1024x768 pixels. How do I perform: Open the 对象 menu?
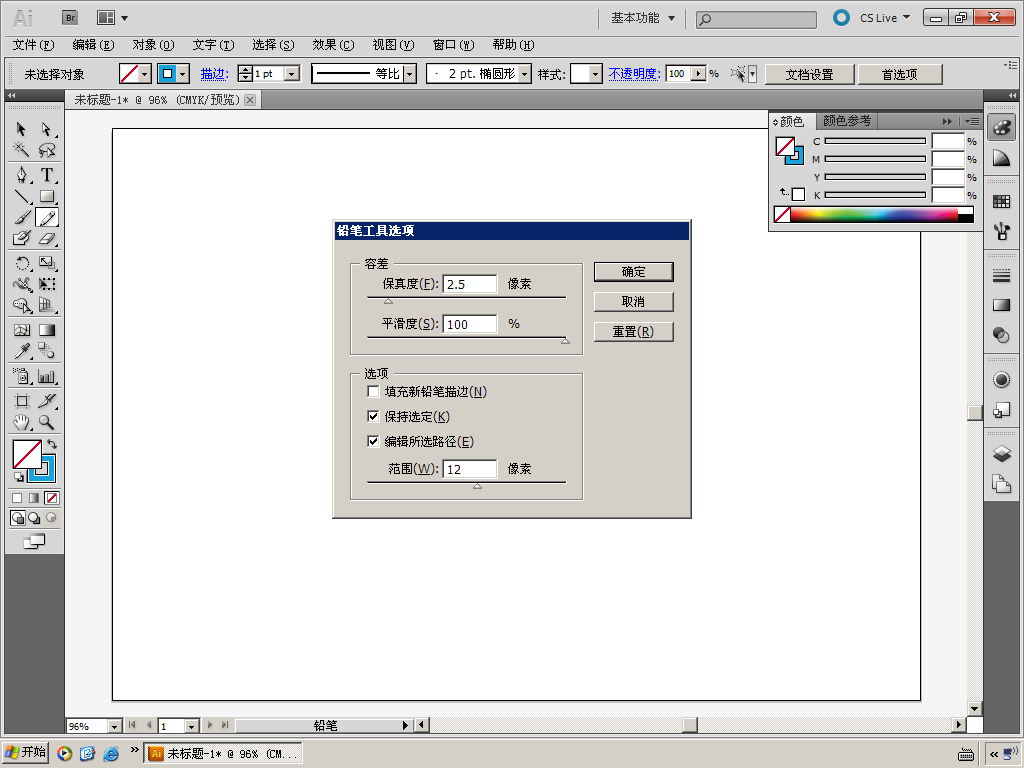click(153, 44)
